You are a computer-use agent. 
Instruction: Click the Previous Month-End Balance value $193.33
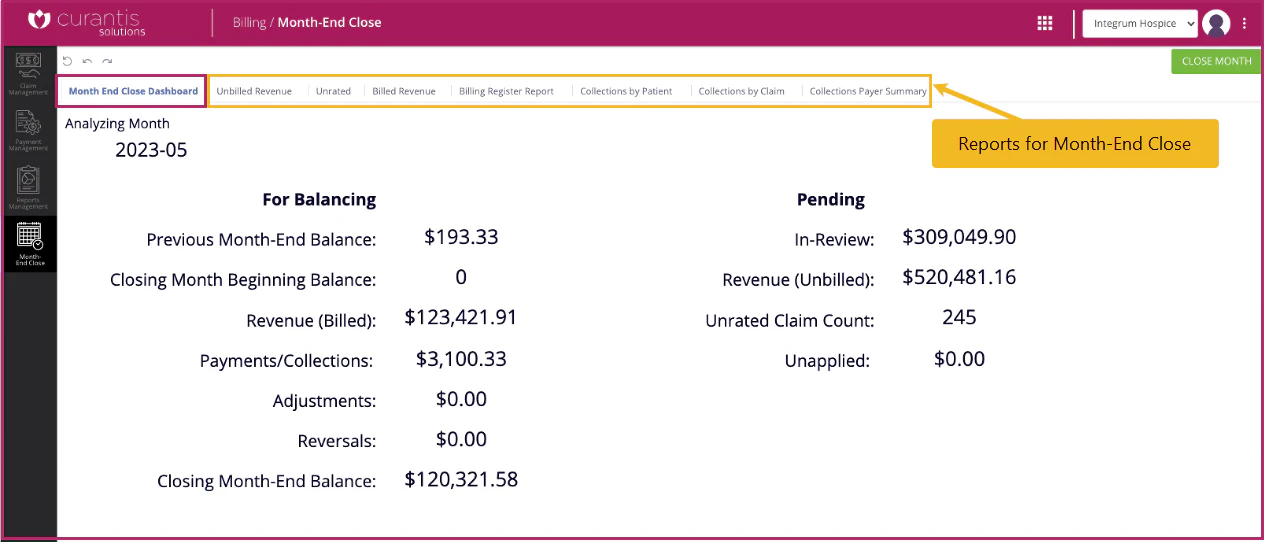(461, 237)
